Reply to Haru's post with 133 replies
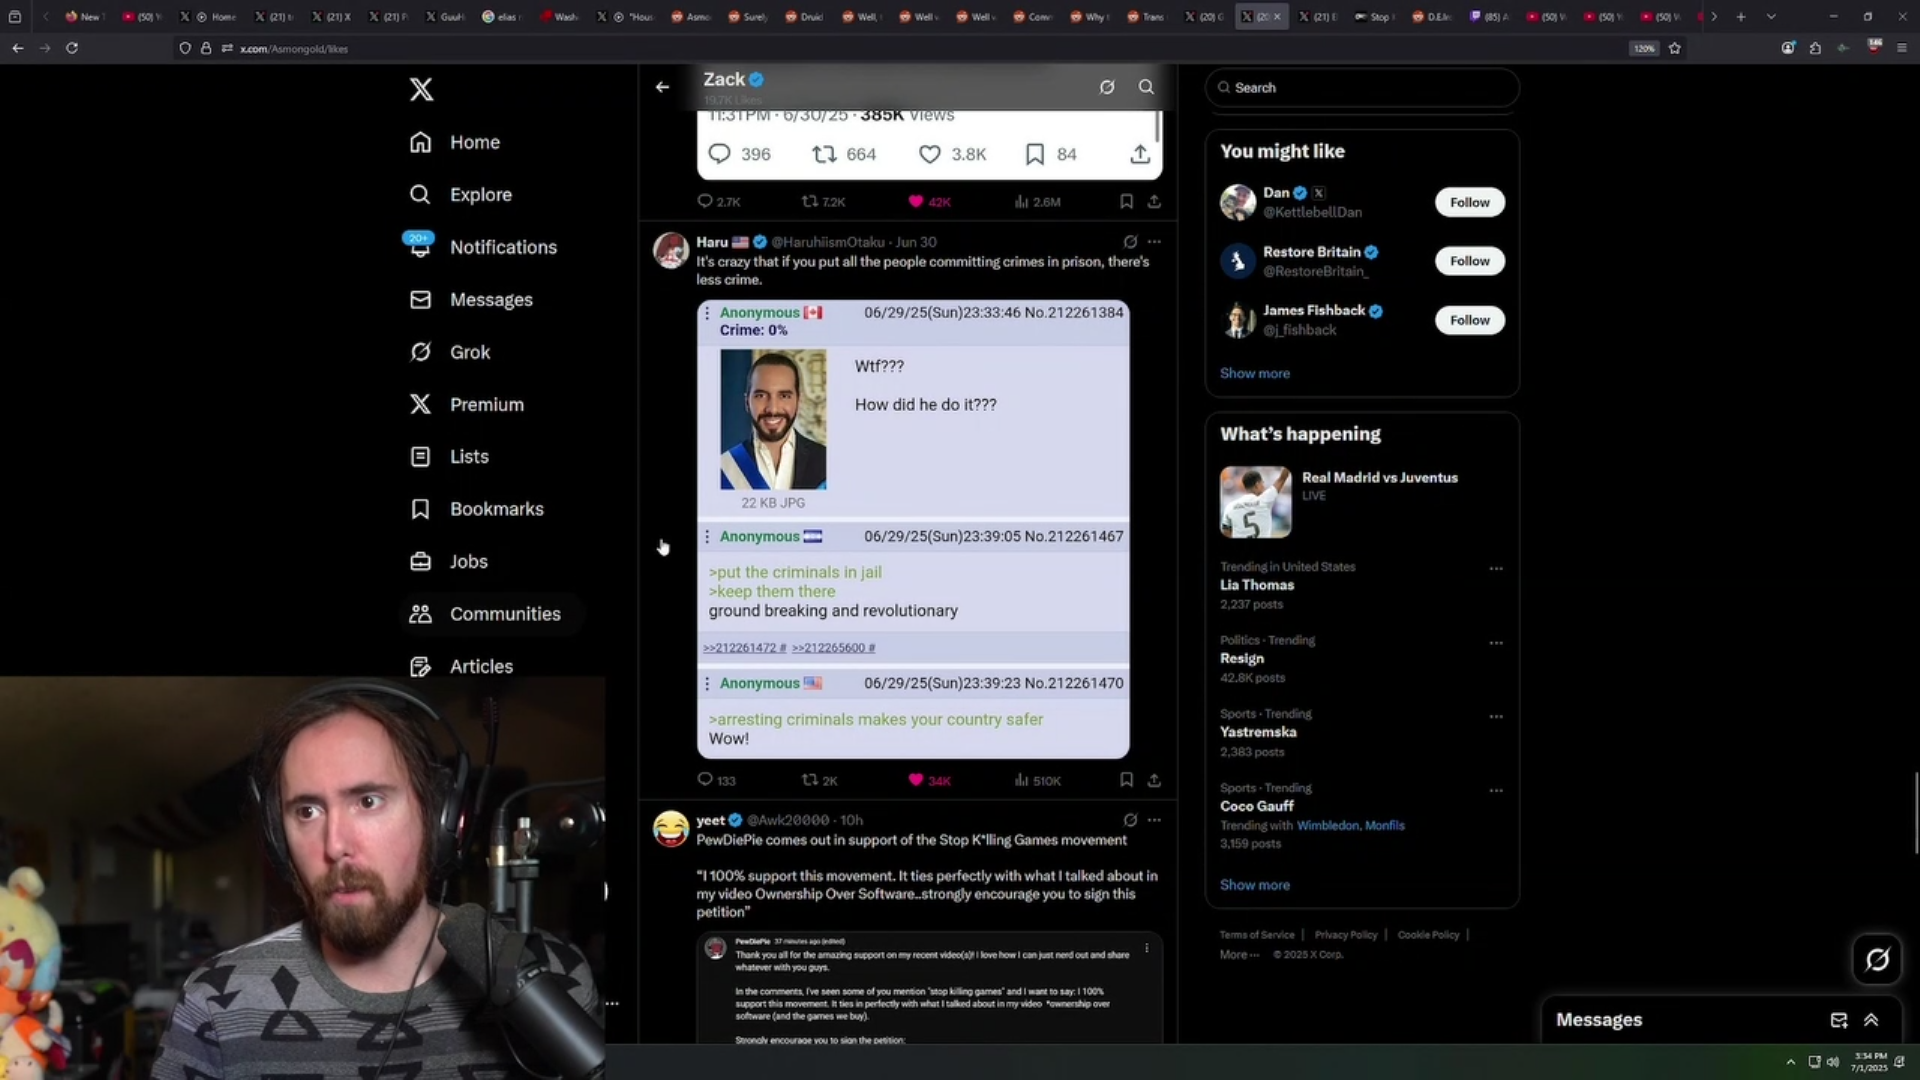Screen dimensions: 1920x1080 pyautogui.click(x=716, y=780)
